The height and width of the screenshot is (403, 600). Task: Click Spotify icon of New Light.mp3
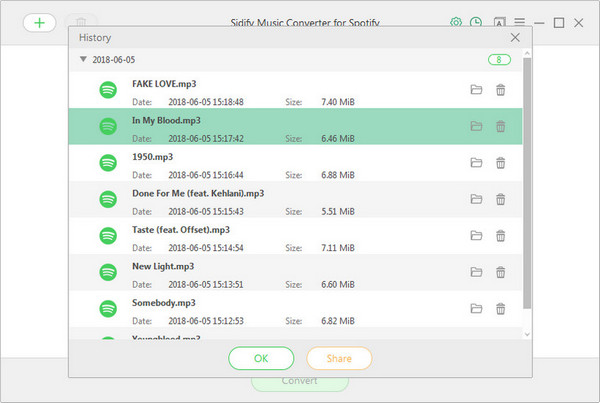click(108, 272)
